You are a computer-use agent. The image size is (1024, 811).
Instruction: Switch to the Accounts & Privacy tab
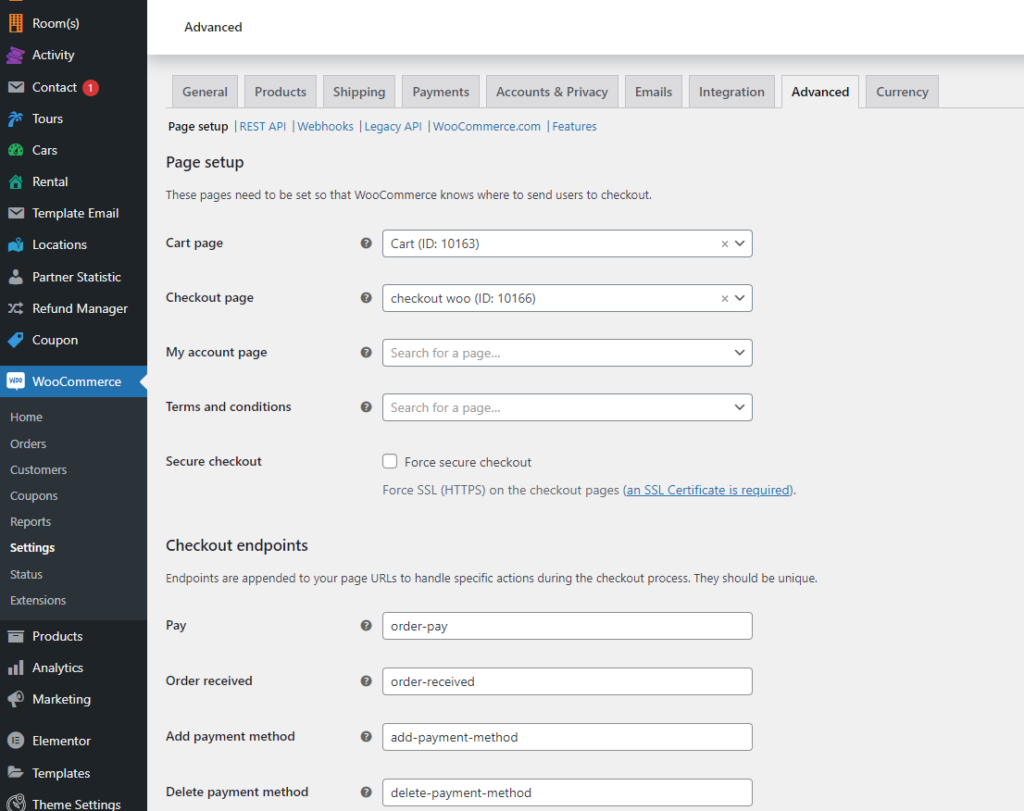pos(552,92)
